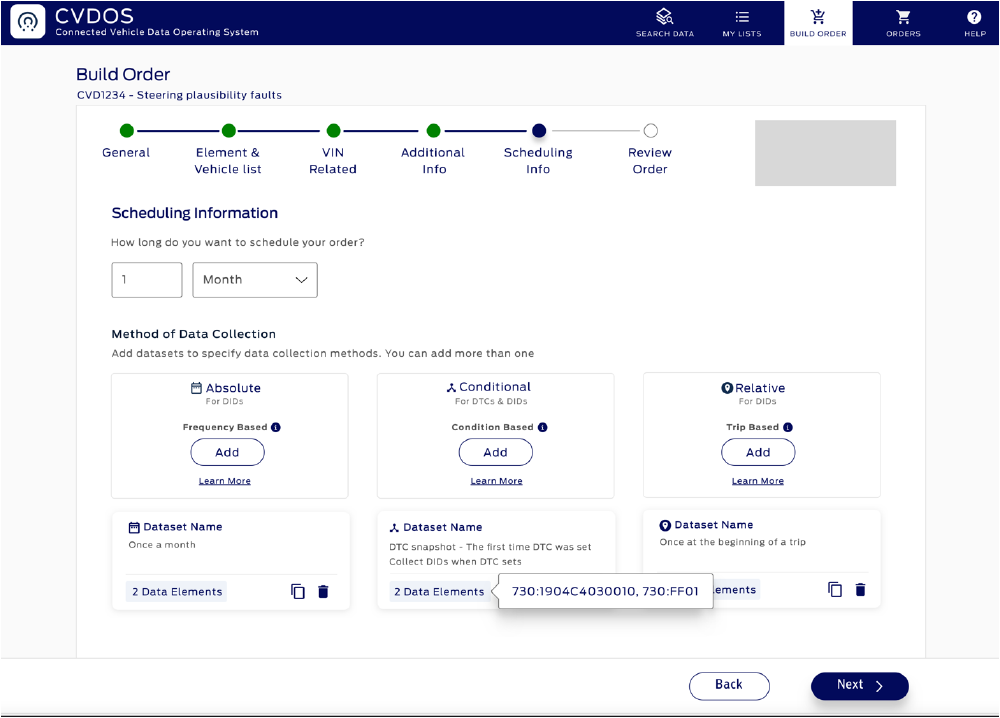Proceed with the Next button
This screenshot has height=718, width=1000.
[860, 685]
